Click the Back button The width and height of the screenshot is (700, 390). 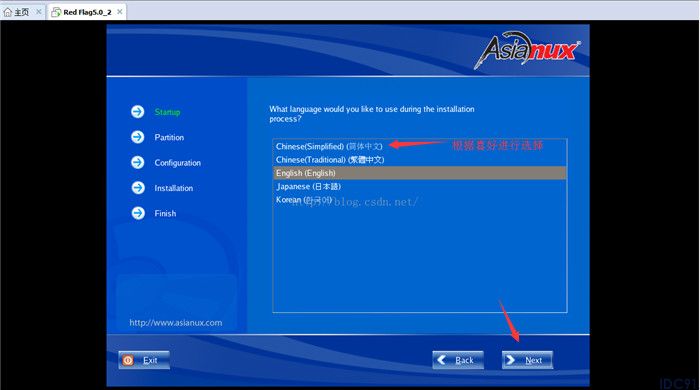[458, 360]
